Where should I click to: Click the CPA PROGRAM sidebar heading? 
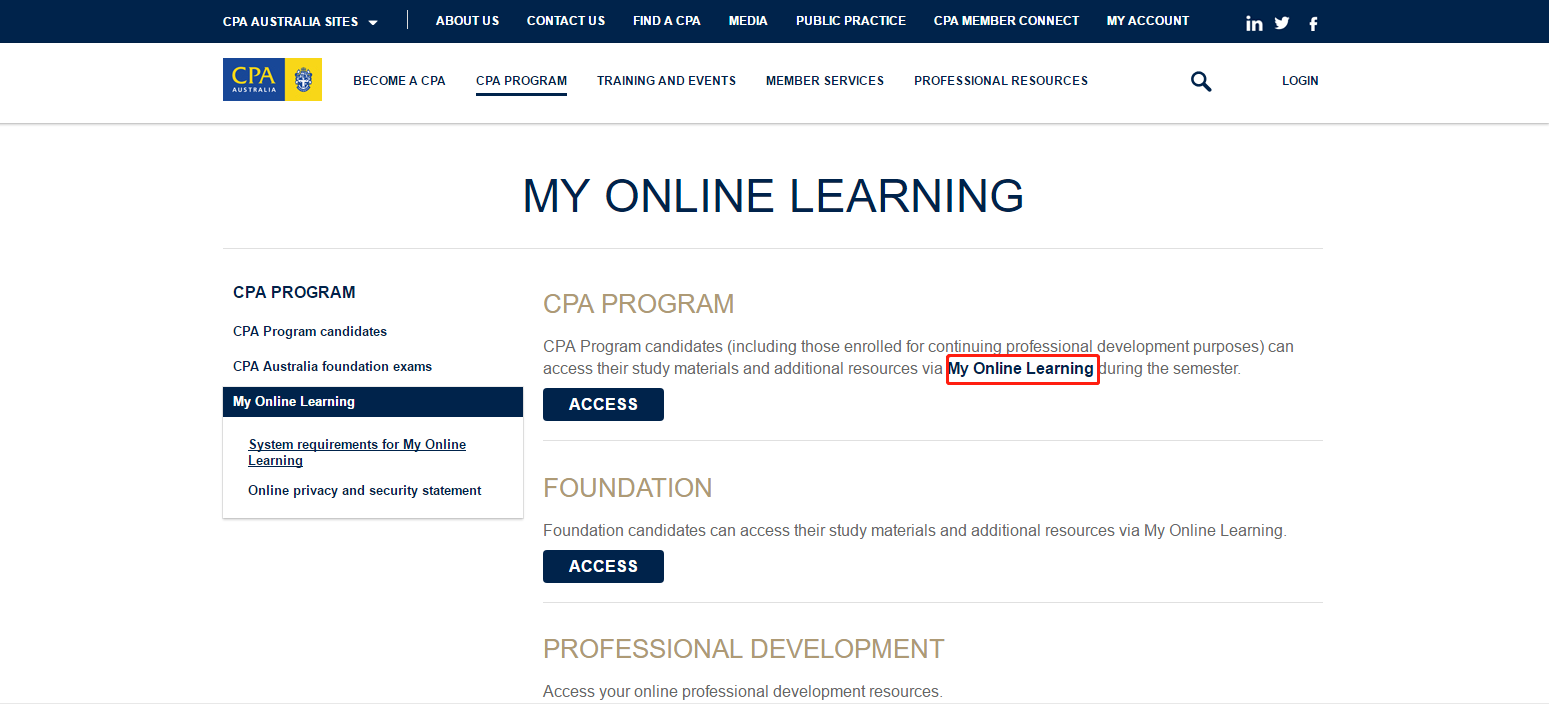click(294, 293)
